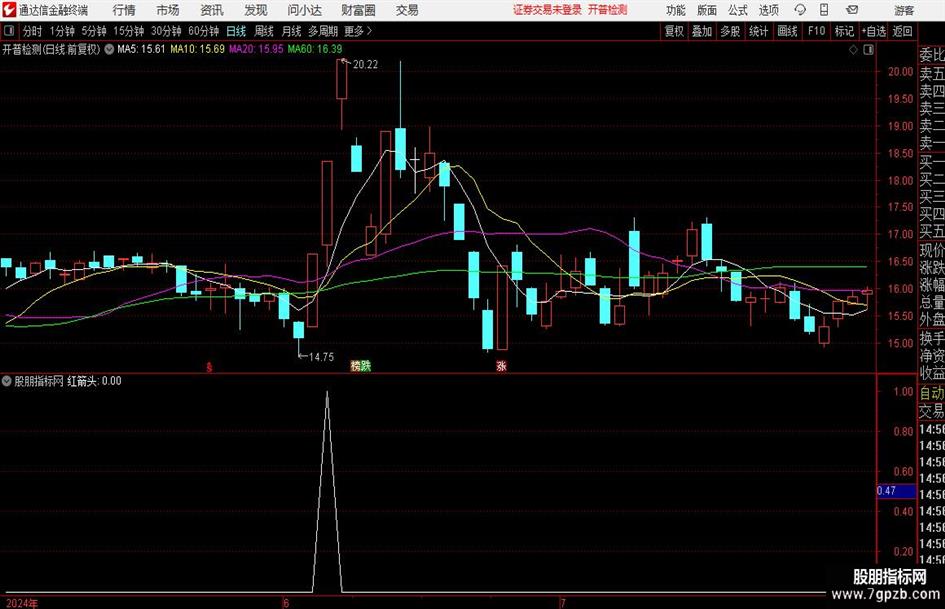Image resolution: width=945 pixels, height=609 pixels.
Task: Open the 交易 menu
Action: (407, 10)
